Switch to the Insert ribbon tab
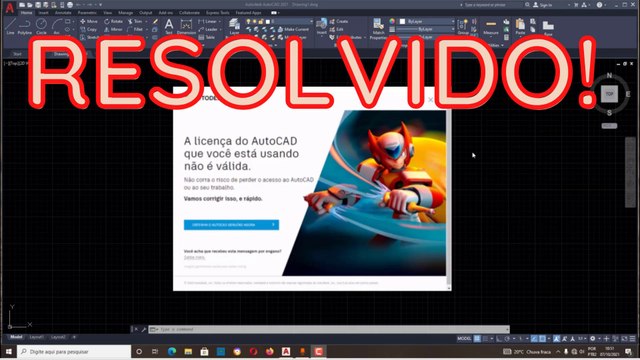The height and width of the screenshot is (360, 640). [x=43, y=13]
